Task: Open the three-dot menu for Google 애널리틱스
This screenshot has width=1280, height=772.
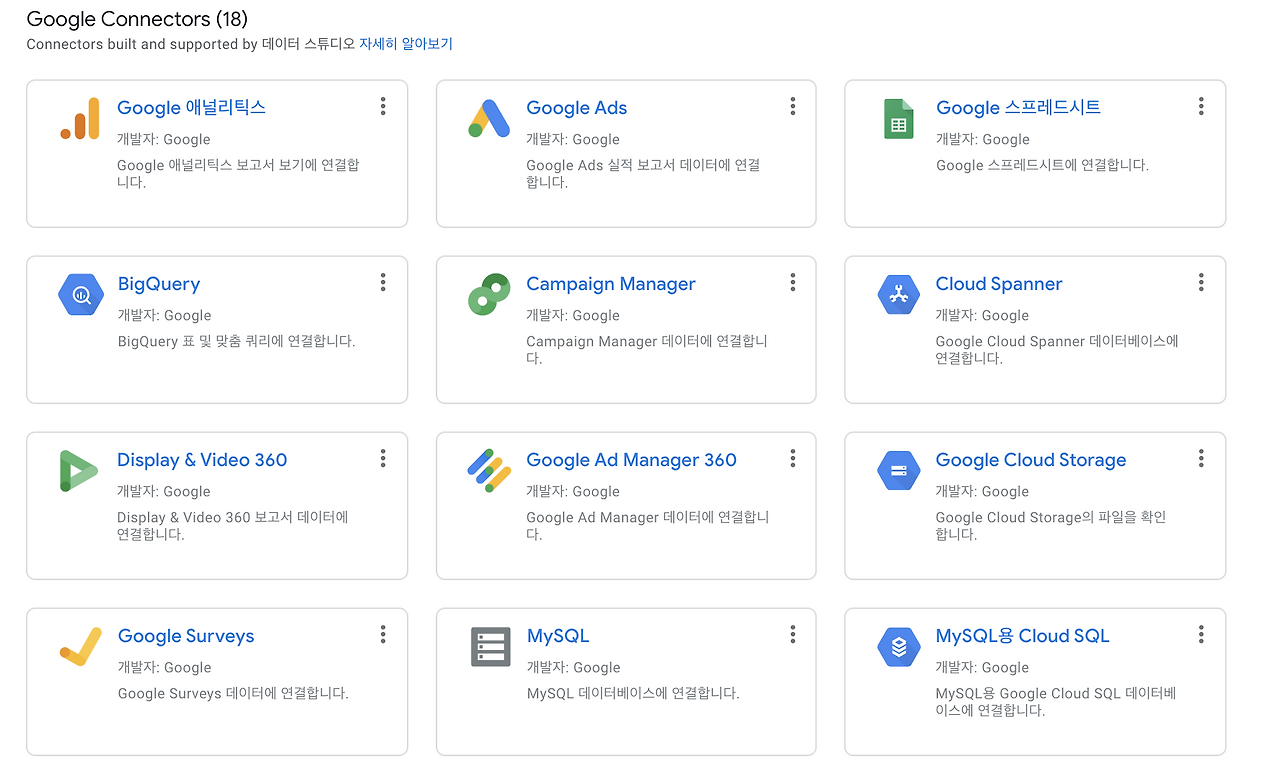Action: pyautogui.click(x=383, y=106)
